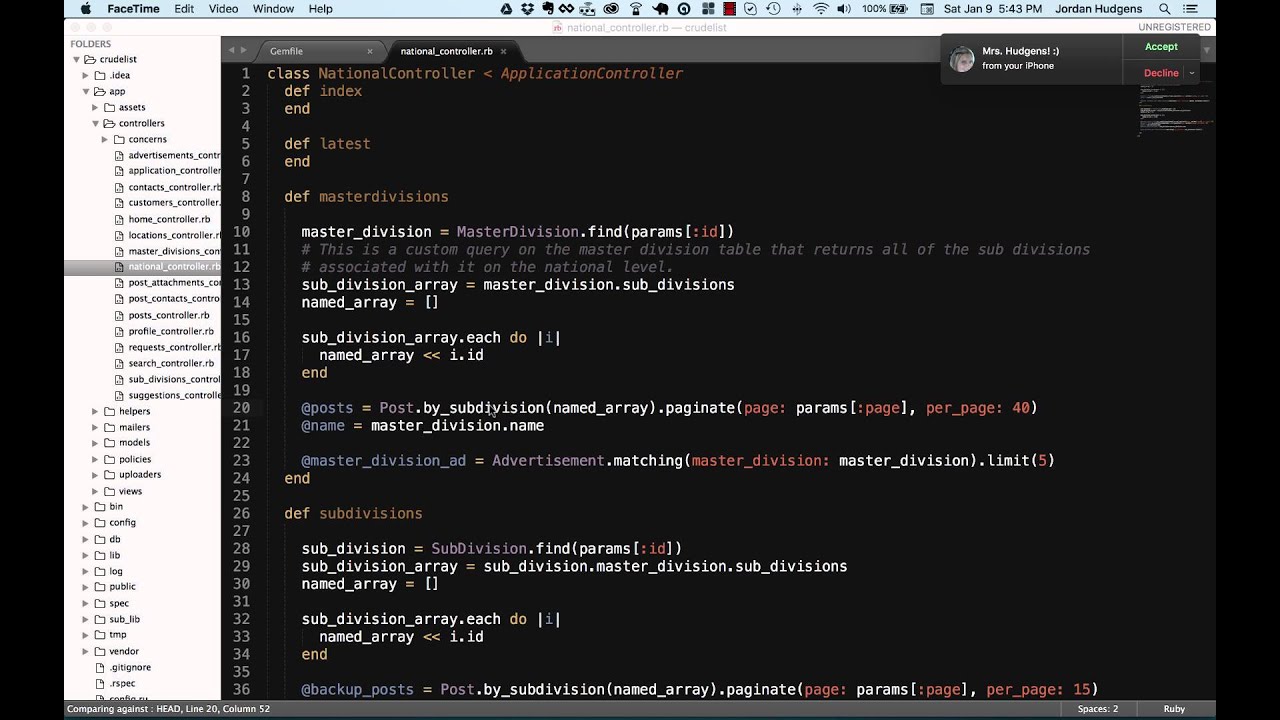
Task: Open search_controller.rb in sidebar
Action: click(171, 363)
